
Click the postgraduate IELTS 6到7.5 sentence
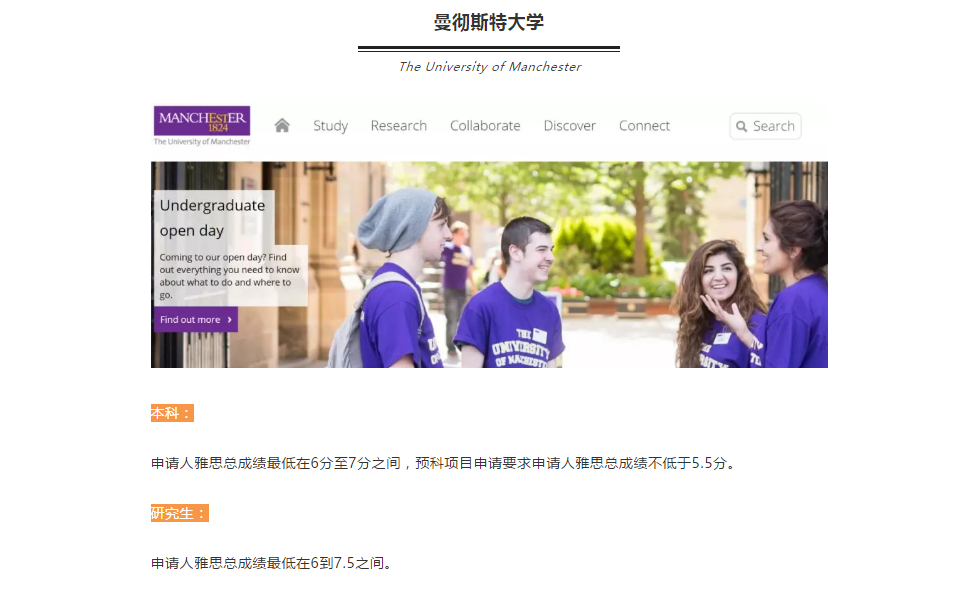point(274,563)
